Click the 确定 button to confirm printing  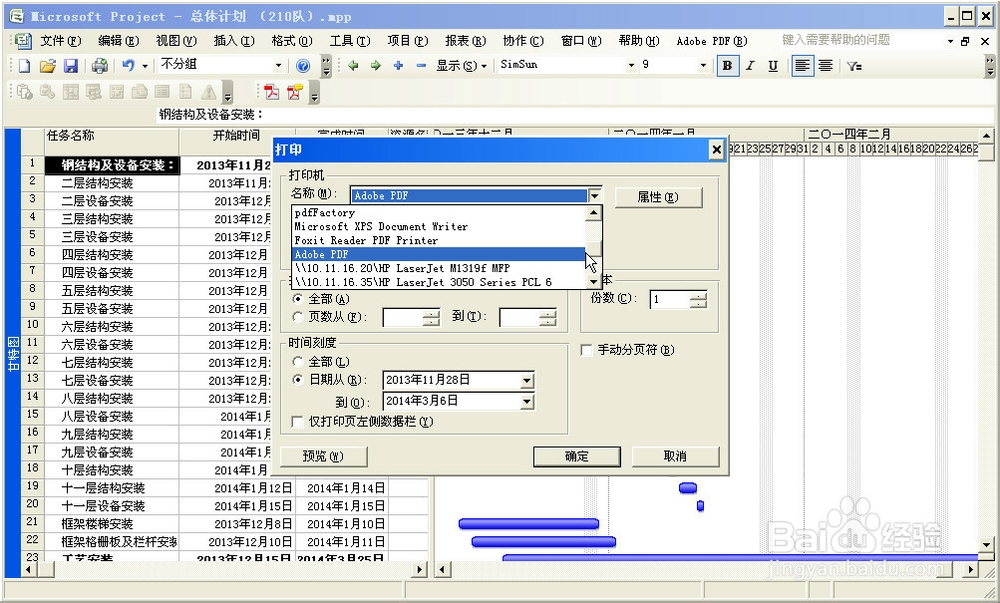[576, 456]
